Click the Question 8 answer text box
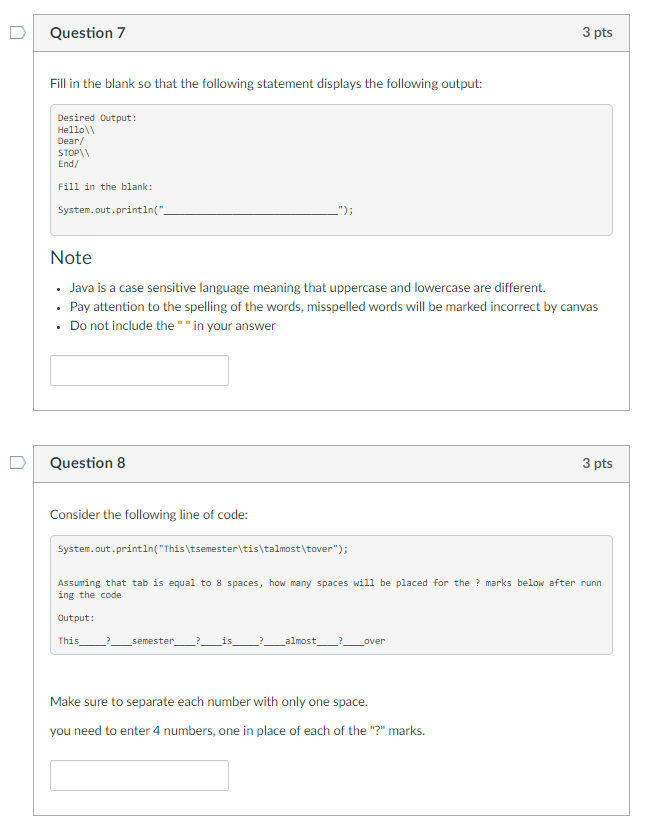654x833 pixels. pos(139,775)
